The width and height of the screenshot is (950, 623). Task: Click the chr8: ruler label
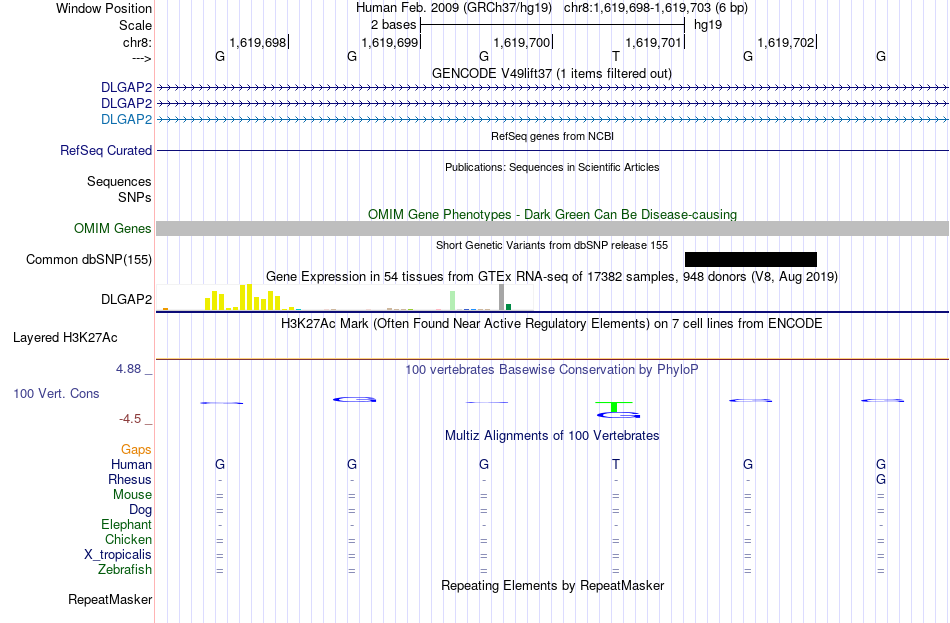click(137, 42)
